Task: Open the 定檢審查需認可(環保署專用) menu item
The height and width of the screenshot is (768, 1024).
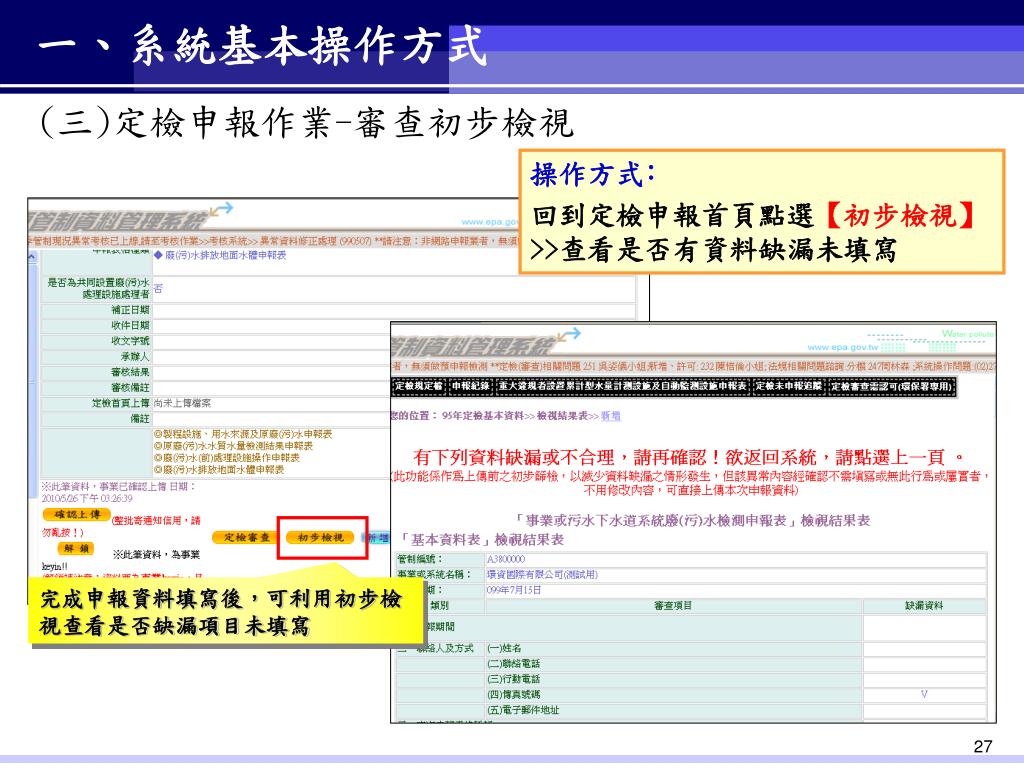Action: (891, 387)
